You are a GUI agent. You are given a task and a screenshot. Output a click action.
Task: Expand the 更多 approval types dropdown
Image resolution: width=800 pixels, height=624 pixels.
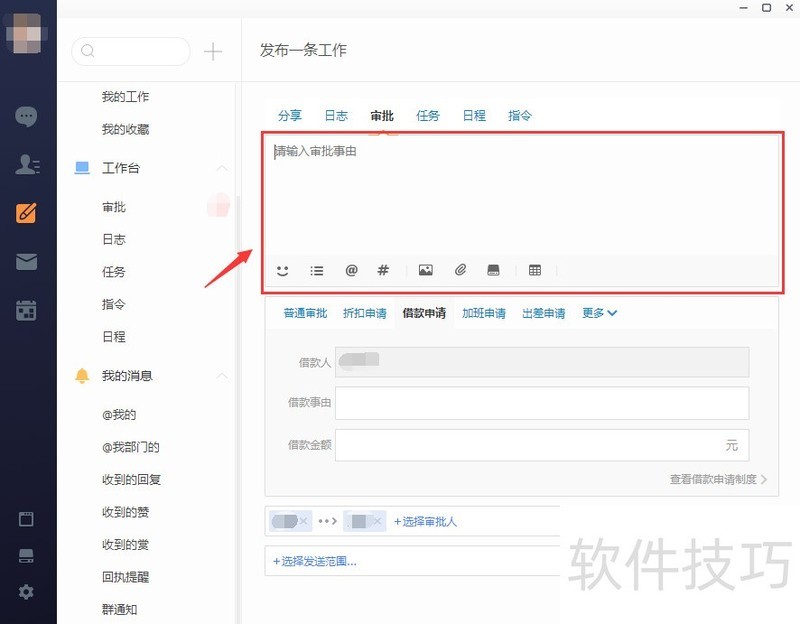(x=599, y=313)
